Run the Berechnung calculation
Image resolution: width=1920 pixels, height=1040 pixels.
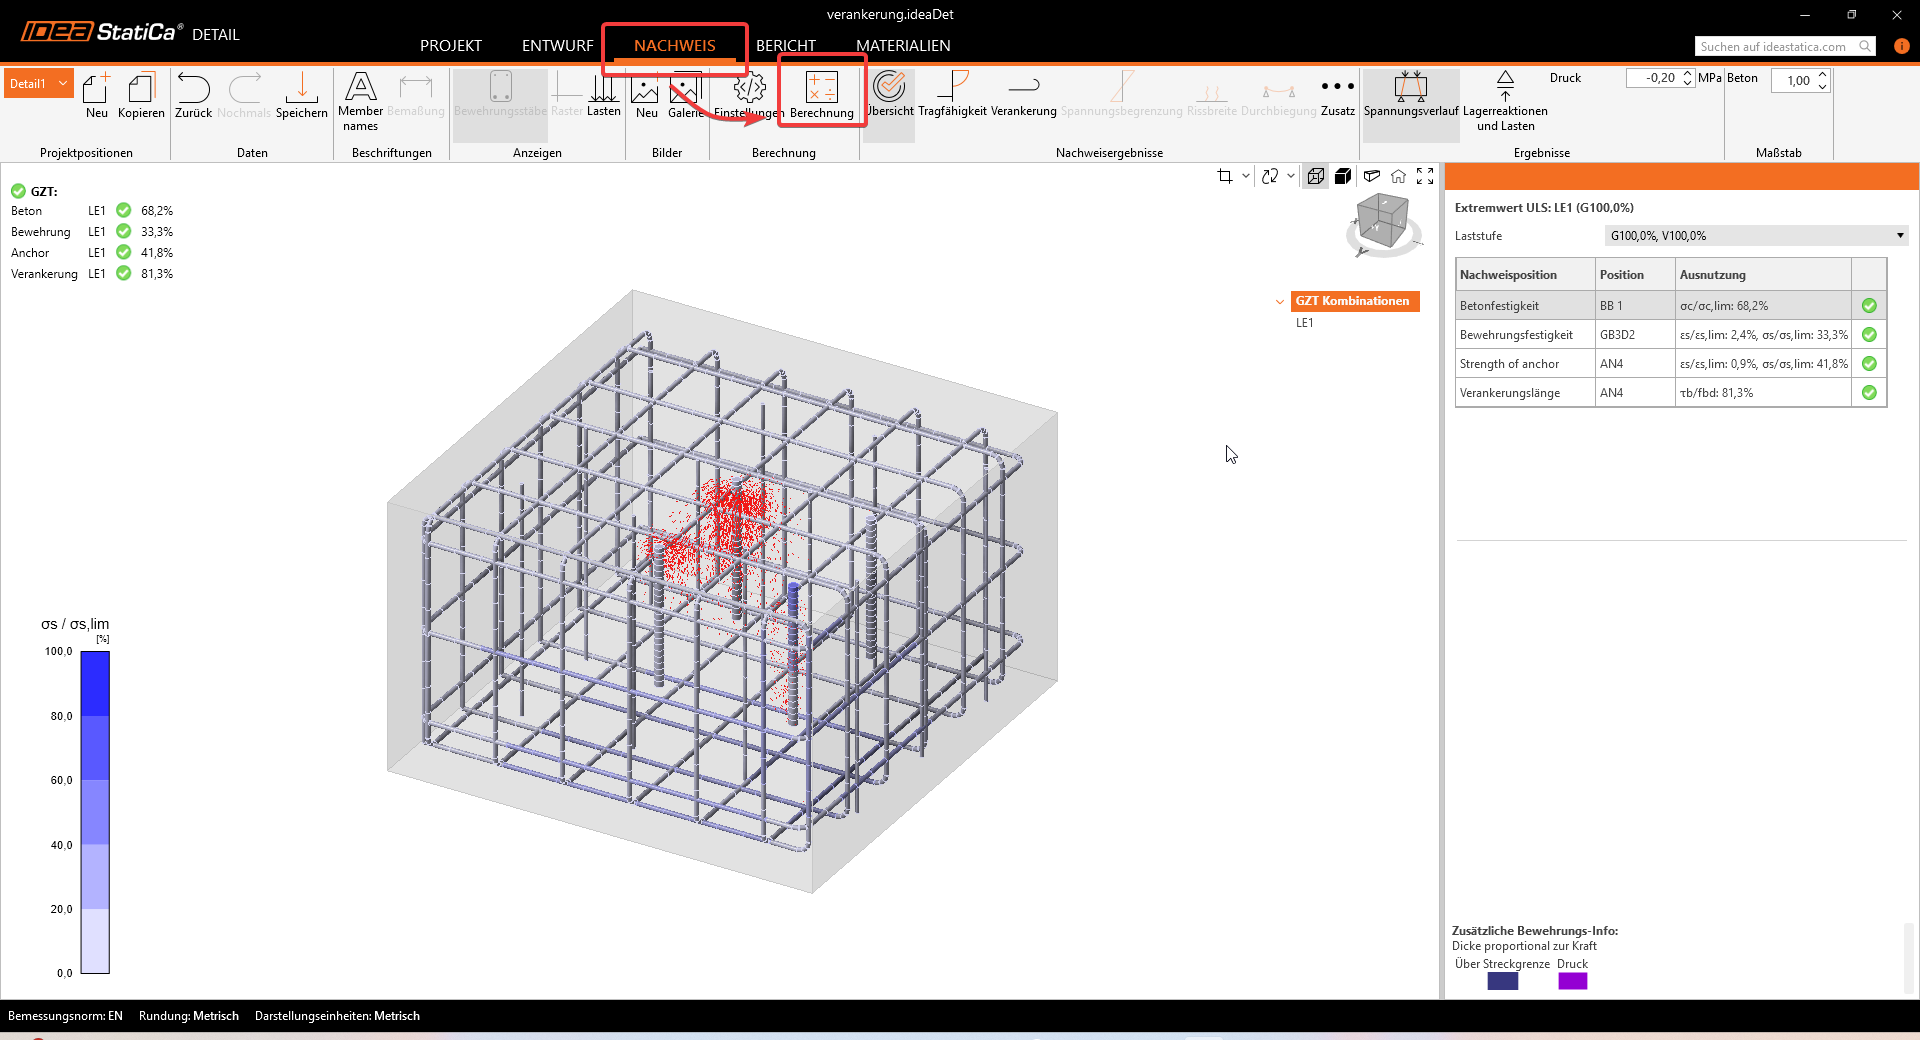(821, 90)
